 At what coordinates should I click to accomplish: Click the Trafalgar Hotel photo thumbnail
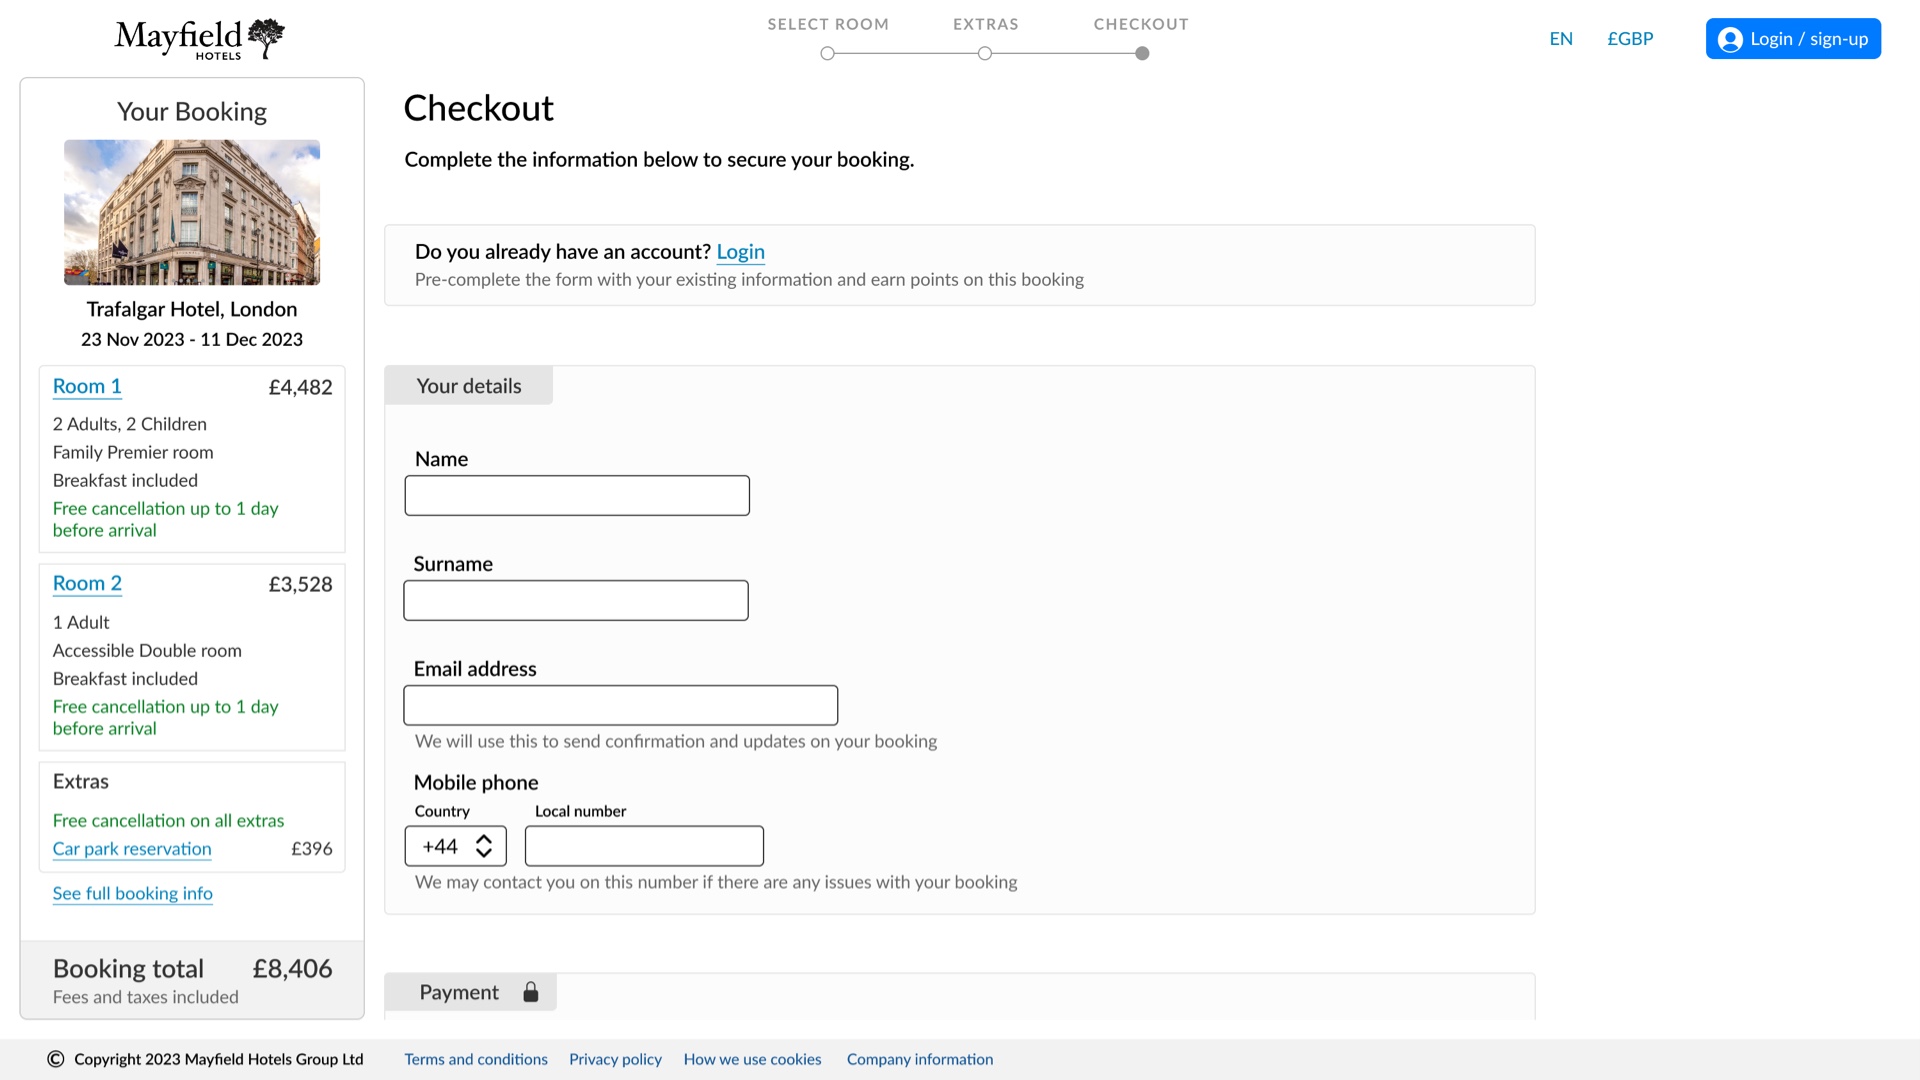click(x=192, y=212)
